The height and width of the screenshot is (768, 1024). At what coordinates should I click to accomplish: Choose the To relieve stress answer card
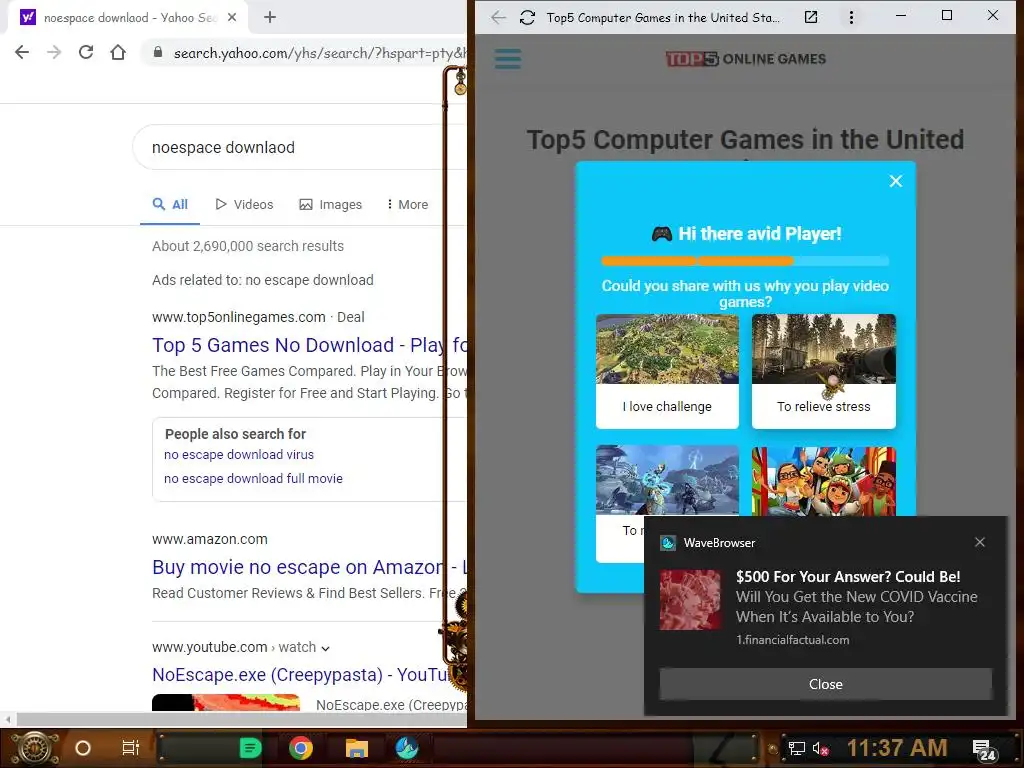click(x=824, y=371)
